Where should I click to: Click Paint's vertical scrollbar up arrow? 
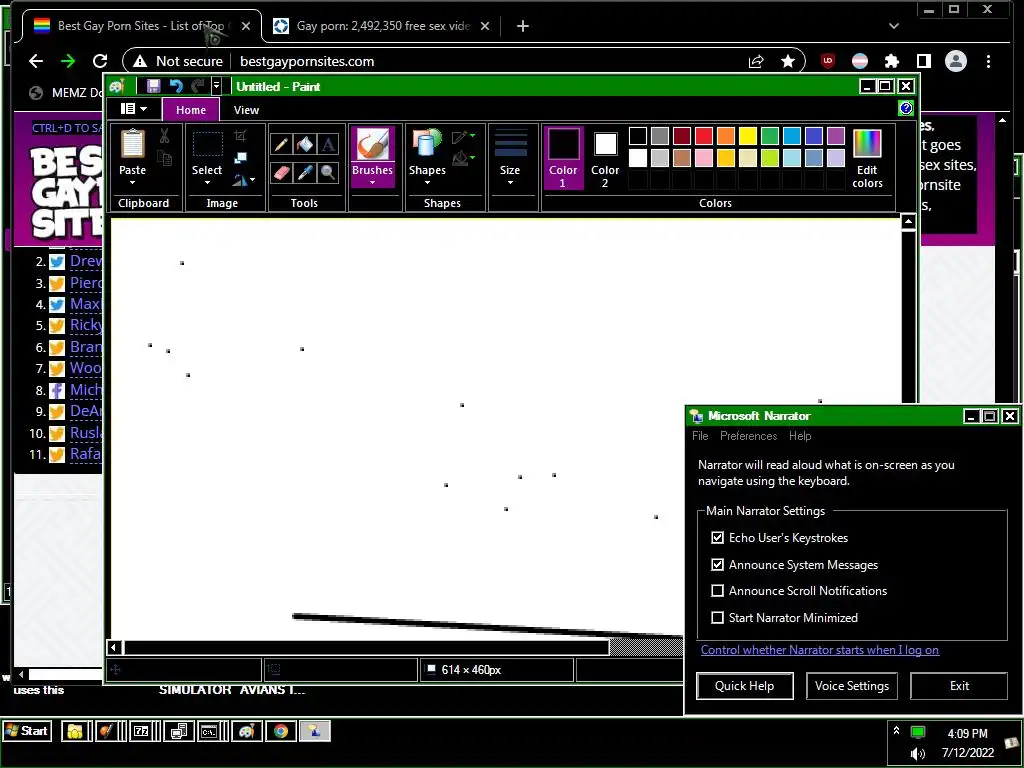pos(908,222)
